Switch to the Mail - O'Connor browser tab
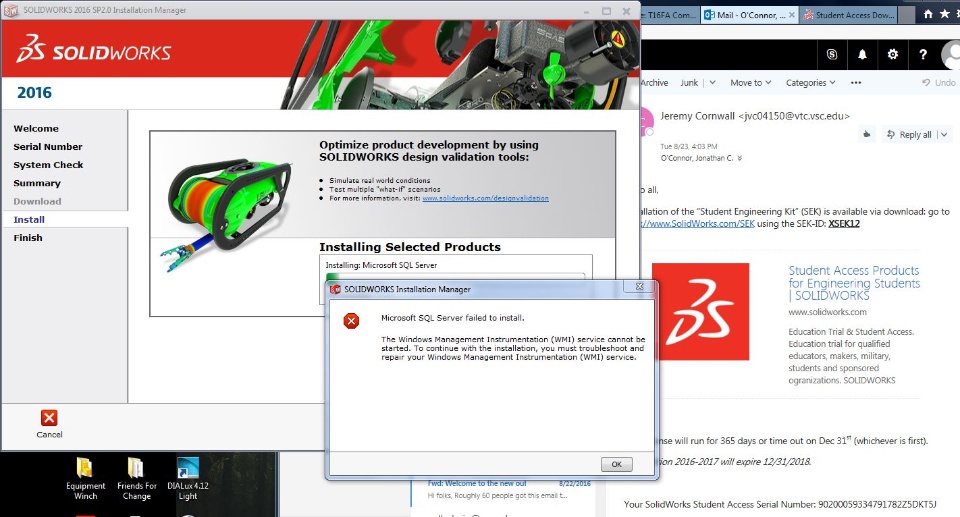 point(749,15)
